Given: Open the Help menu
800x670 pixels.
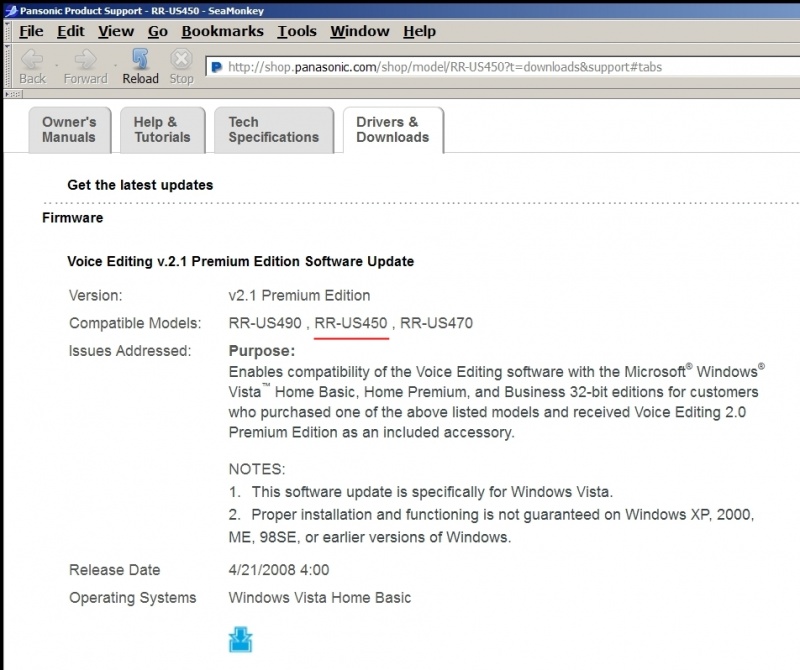Looking at the screenshot, I should pyautogui.click(x=419, y=31).
